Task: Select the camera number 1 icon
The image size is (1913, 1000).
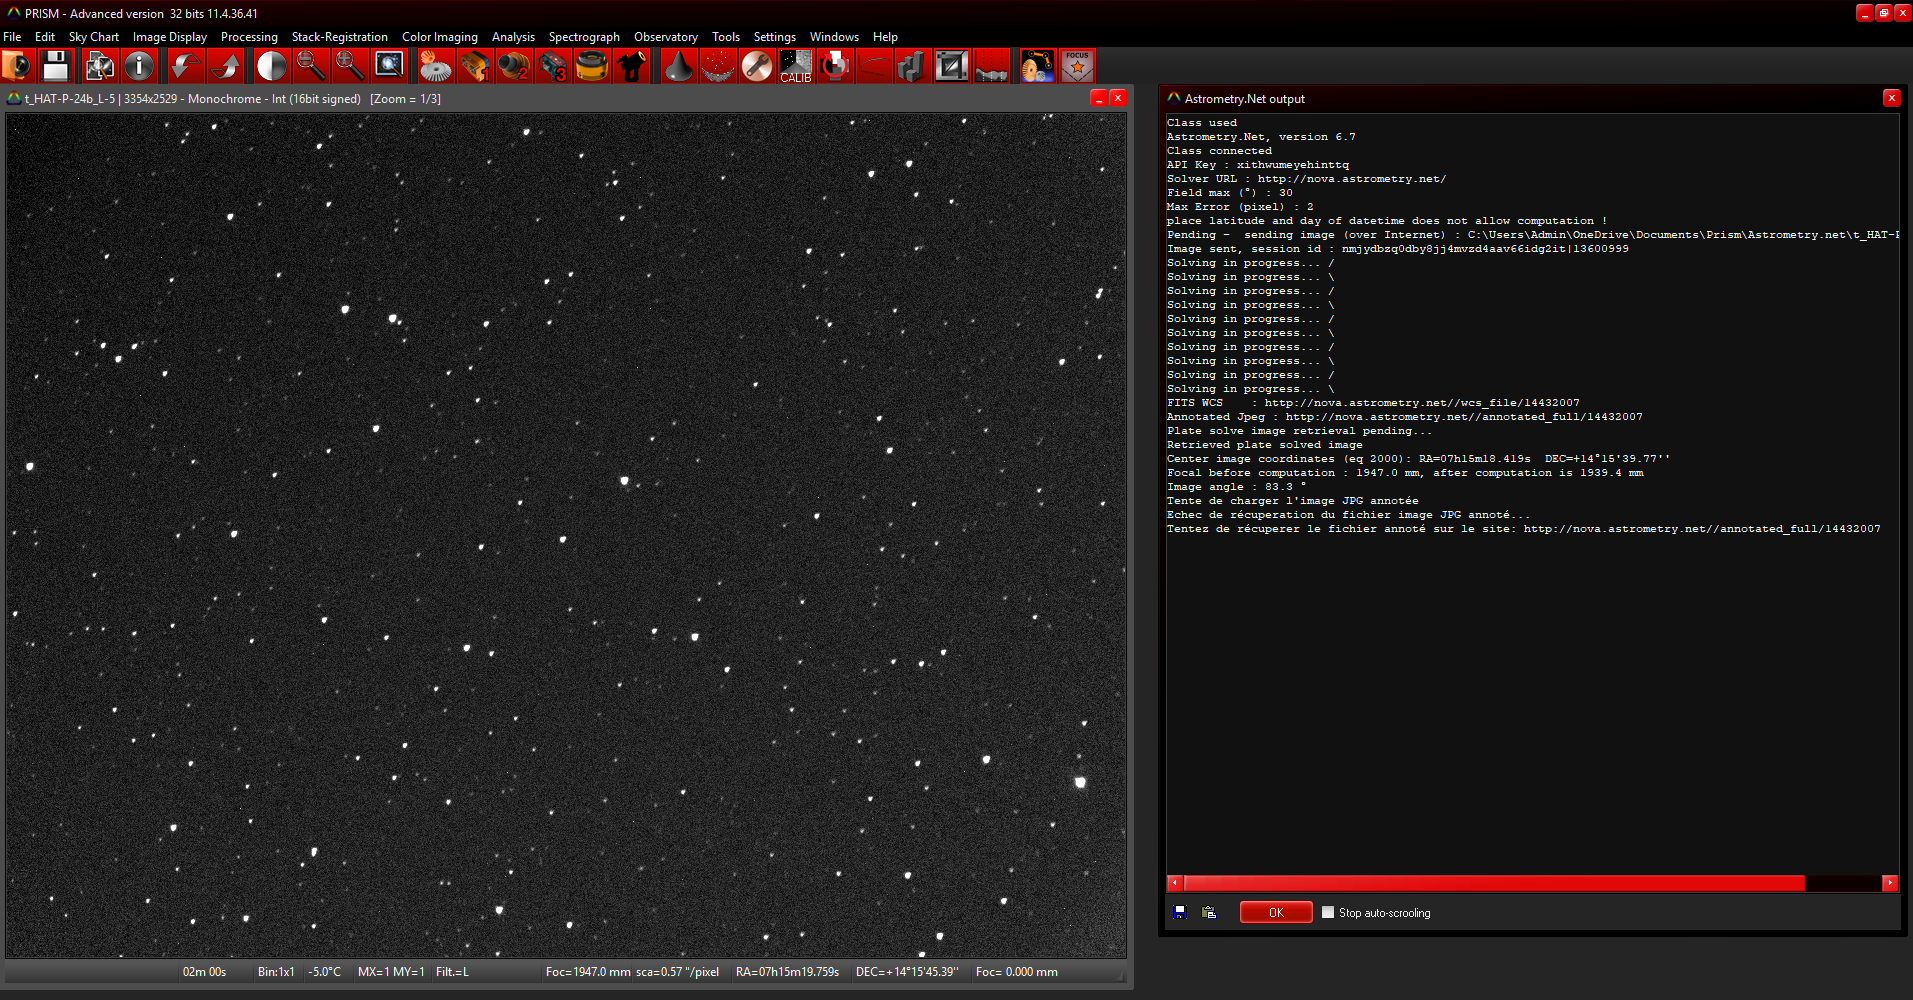Action: pos(475,66)
